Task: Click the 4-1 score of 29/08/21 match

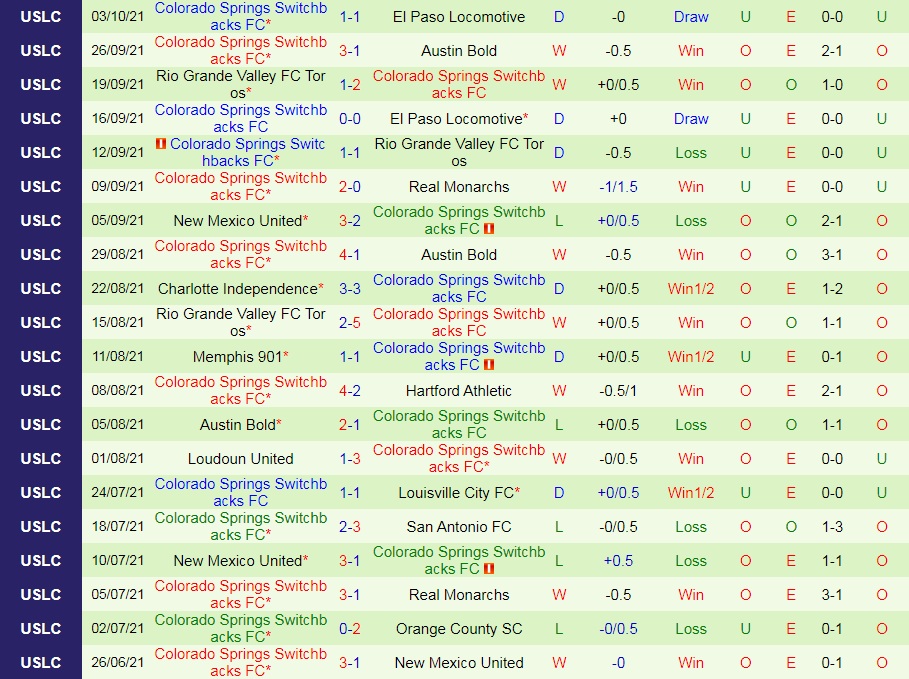Action: click(x=350, y=255)
